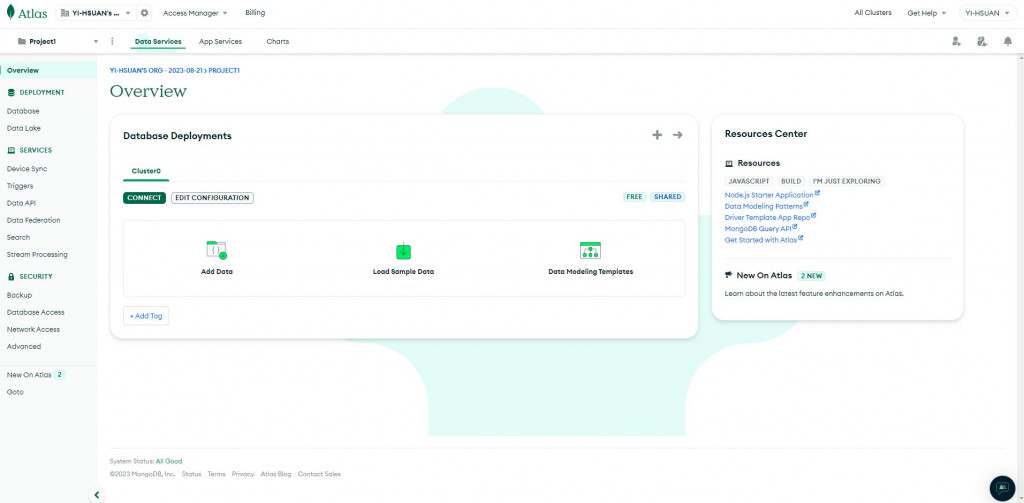This screenshot has height=503, width=1024.
Task: Open the alerts bell icon
Action: point(1008,41)
